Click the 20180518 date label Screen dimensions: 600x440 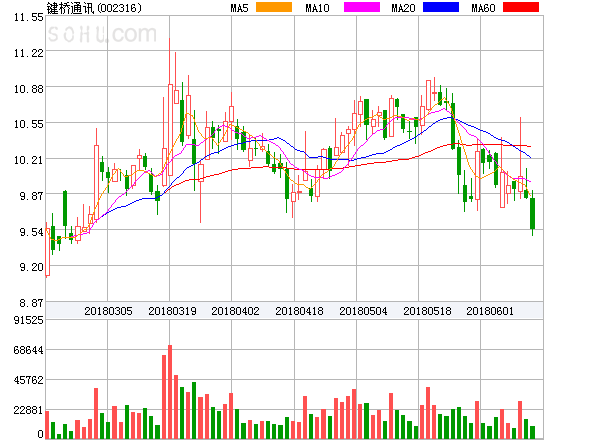[x=427, y=311]
